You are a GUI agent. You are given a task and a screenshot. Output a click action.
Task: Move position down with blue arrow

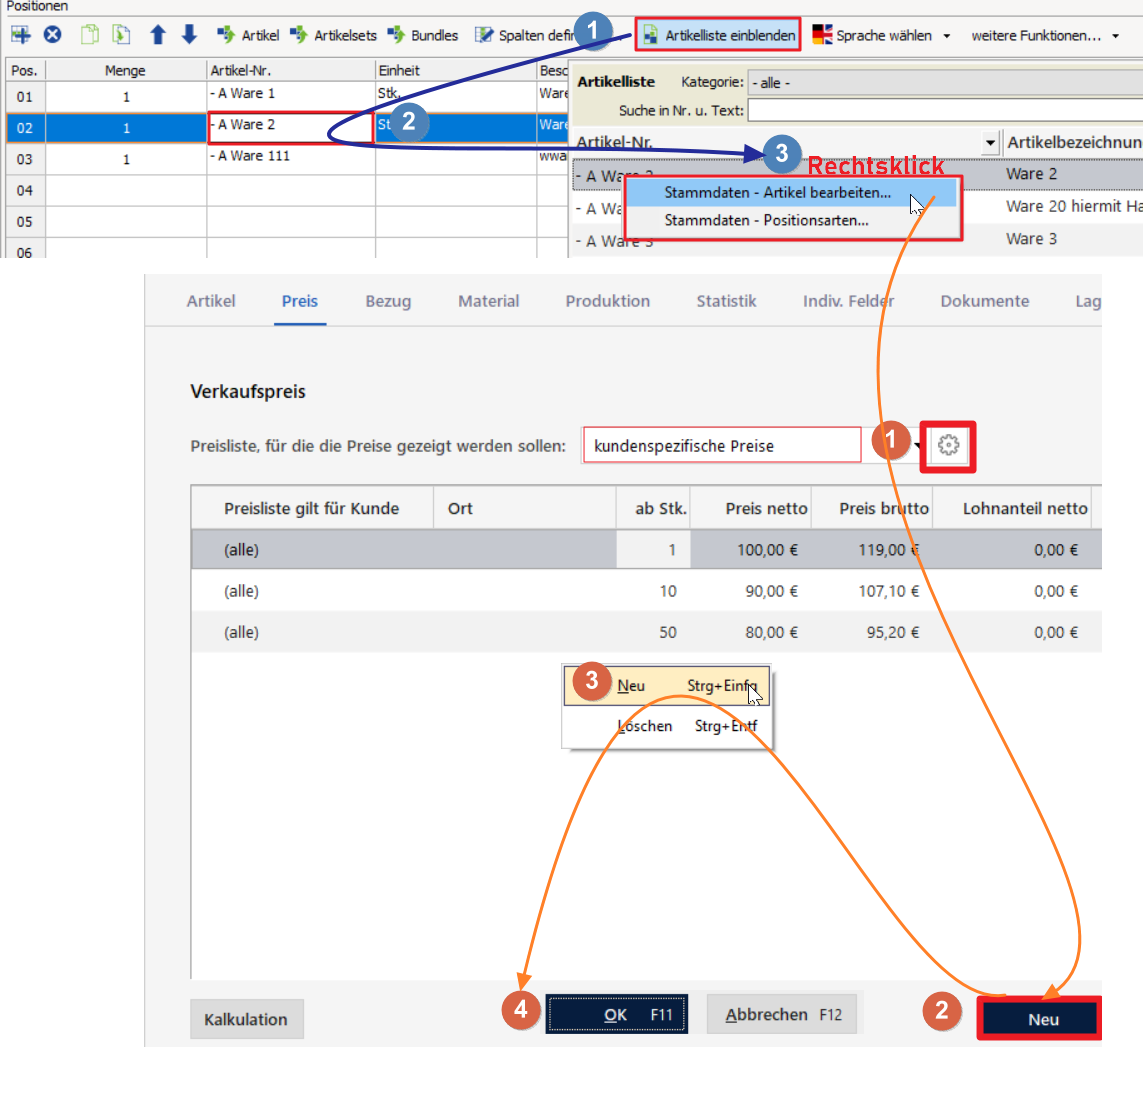189,34
